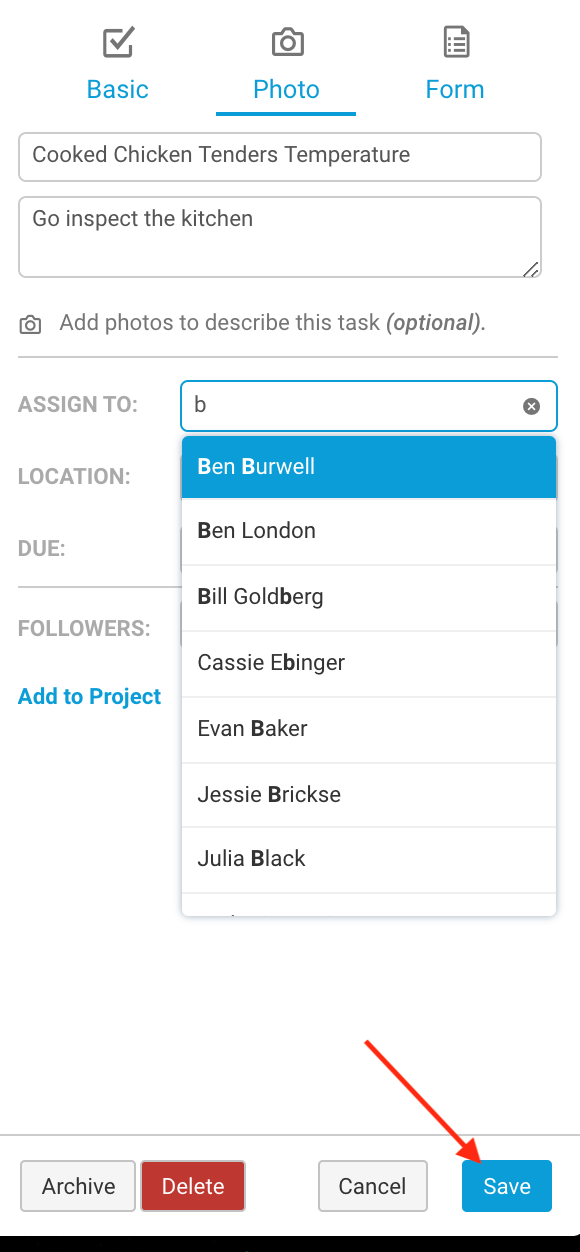Click the Basic checkbox icon
Screen dimensions: 580x1252
point(118,43)
